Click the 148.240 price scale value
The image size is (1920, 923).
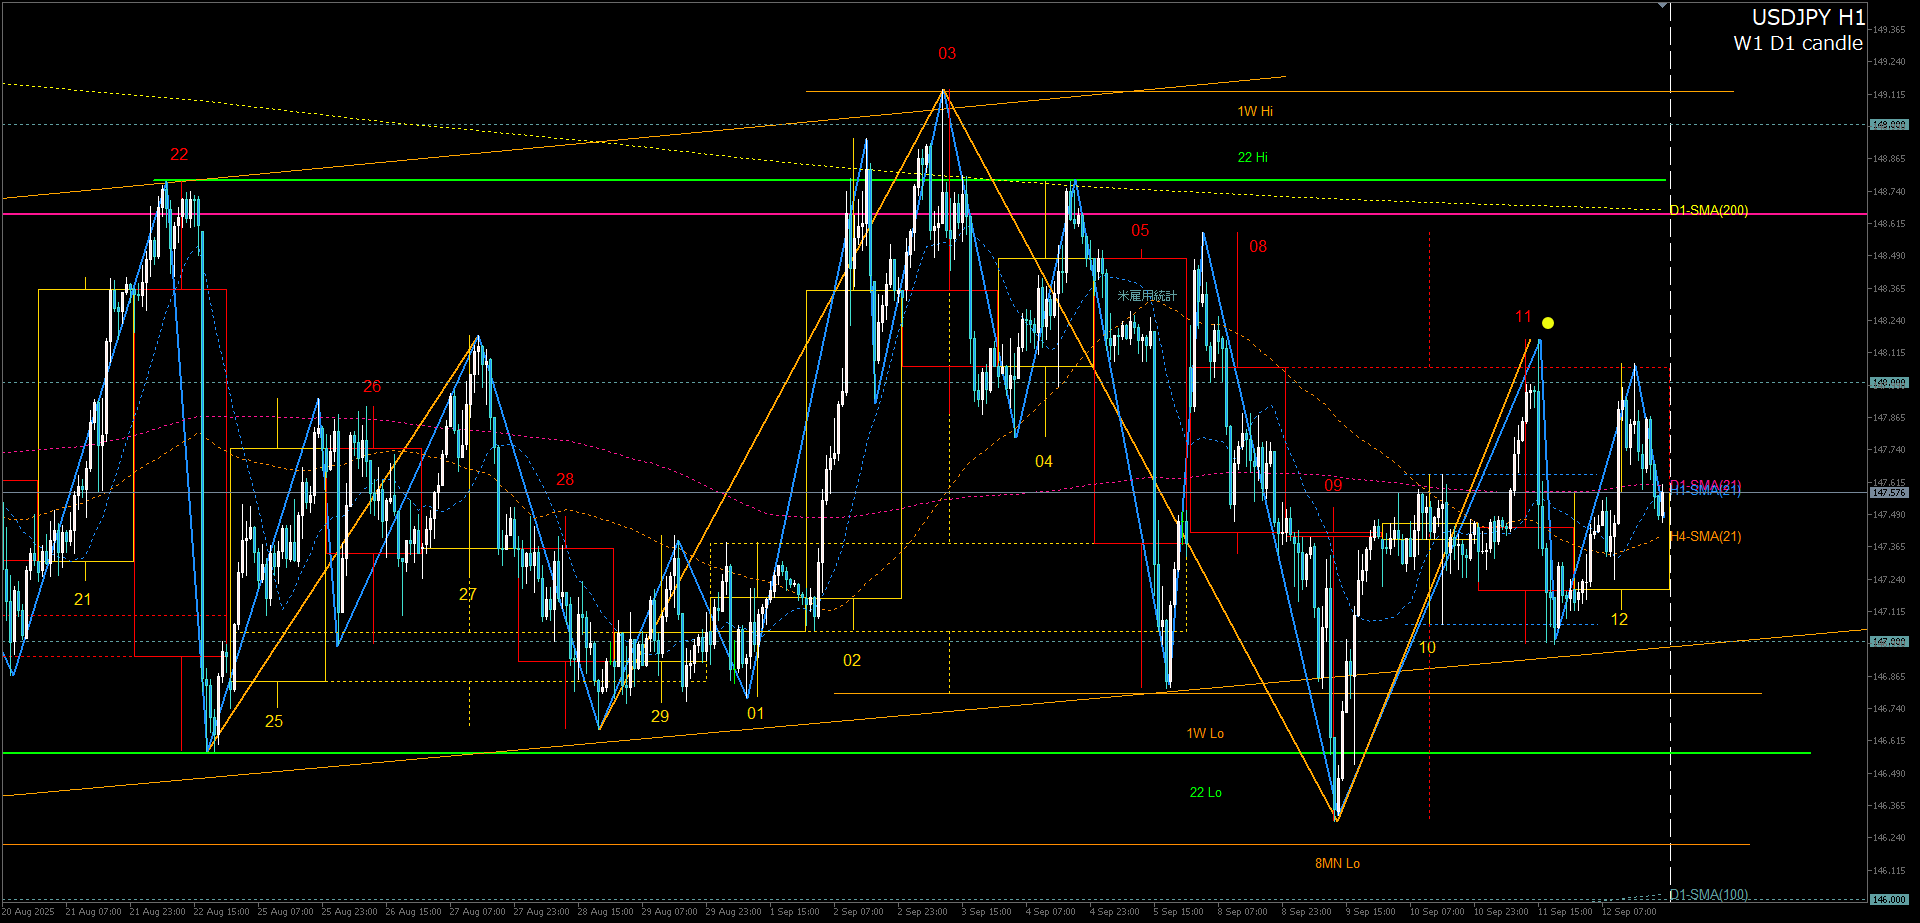pyautogui.click(x=1889, y=321)
